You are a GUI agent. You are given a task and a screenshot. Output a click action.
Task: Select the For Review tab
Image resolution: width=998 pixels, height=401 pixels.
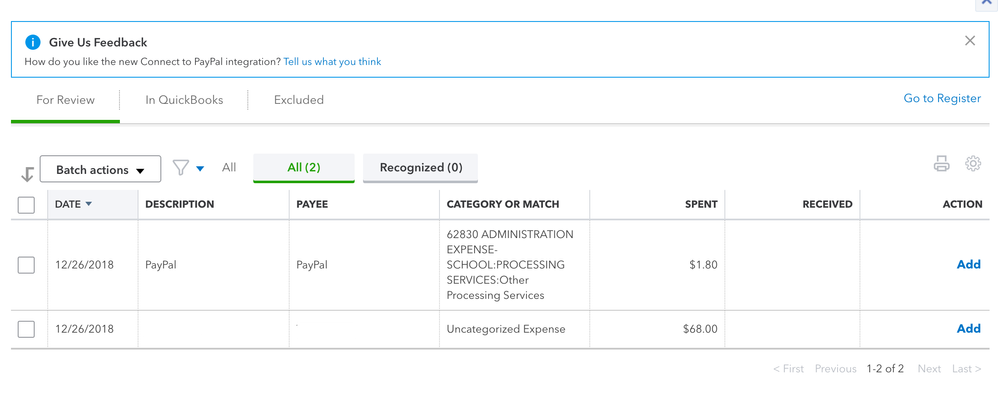pos(66,100)
